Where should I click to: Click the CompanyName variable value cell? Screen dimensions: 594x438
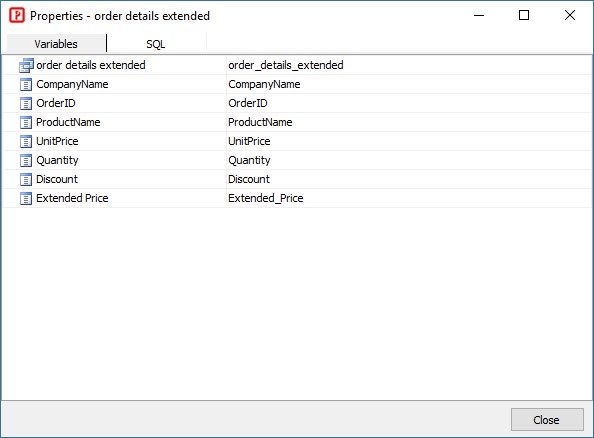tap(409, 84)
